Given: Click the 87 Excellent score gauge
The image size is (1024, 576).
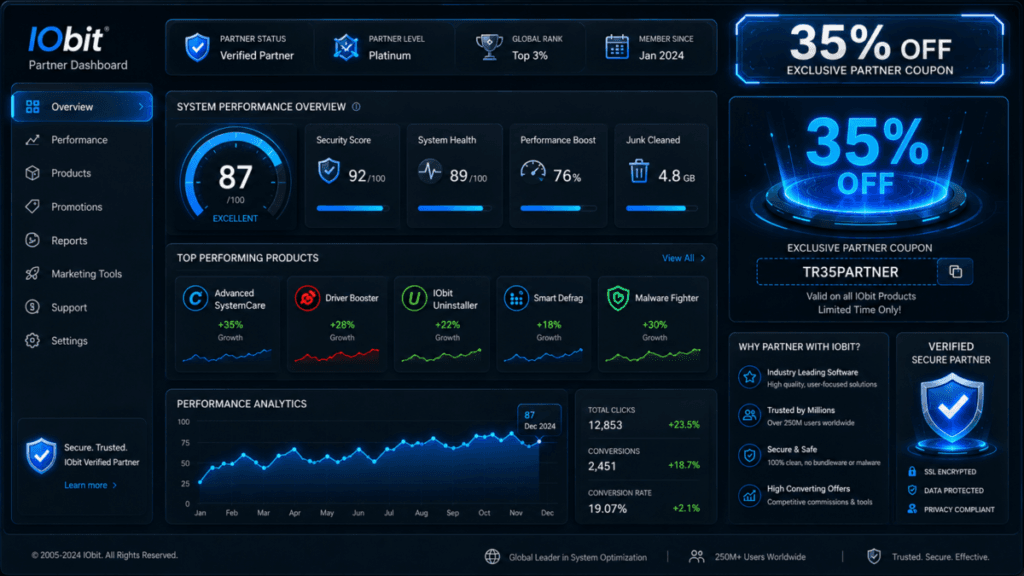Looking at the screenshot, I should click(x=235, y=176).
